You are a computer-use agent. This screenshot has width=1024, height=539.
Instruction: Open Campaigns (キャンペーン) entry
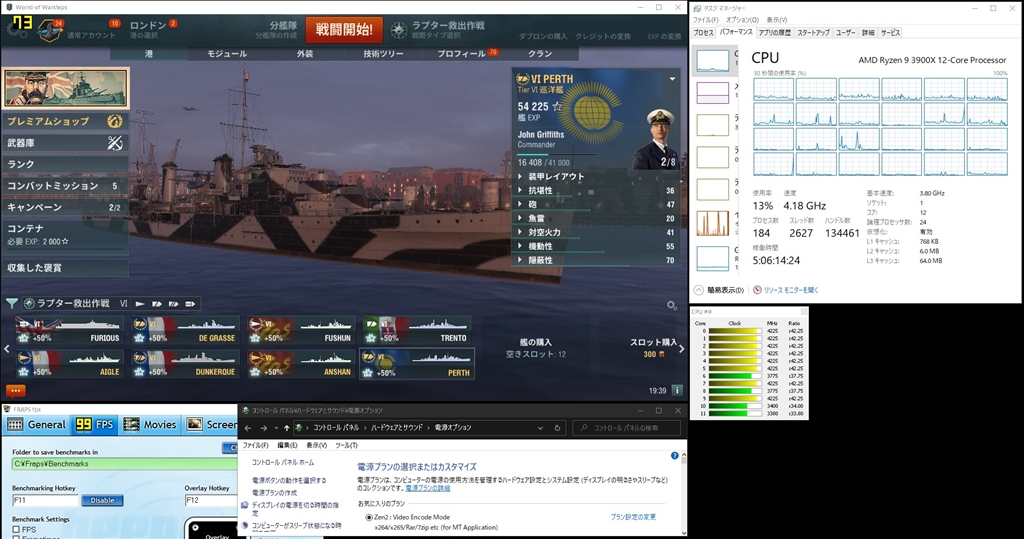[x=64, y=207]
